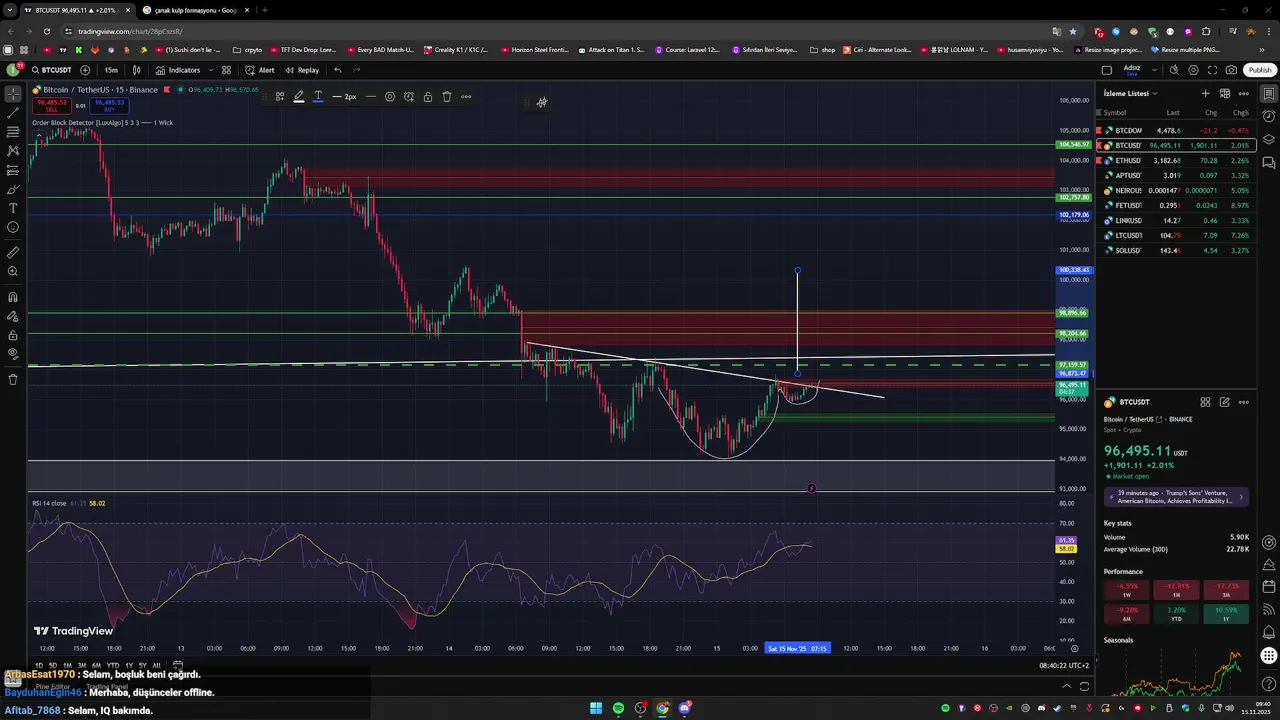Toggle the watchlist panel bookmark icon
Screen dimensions: 1280x720
point(1269,94)
